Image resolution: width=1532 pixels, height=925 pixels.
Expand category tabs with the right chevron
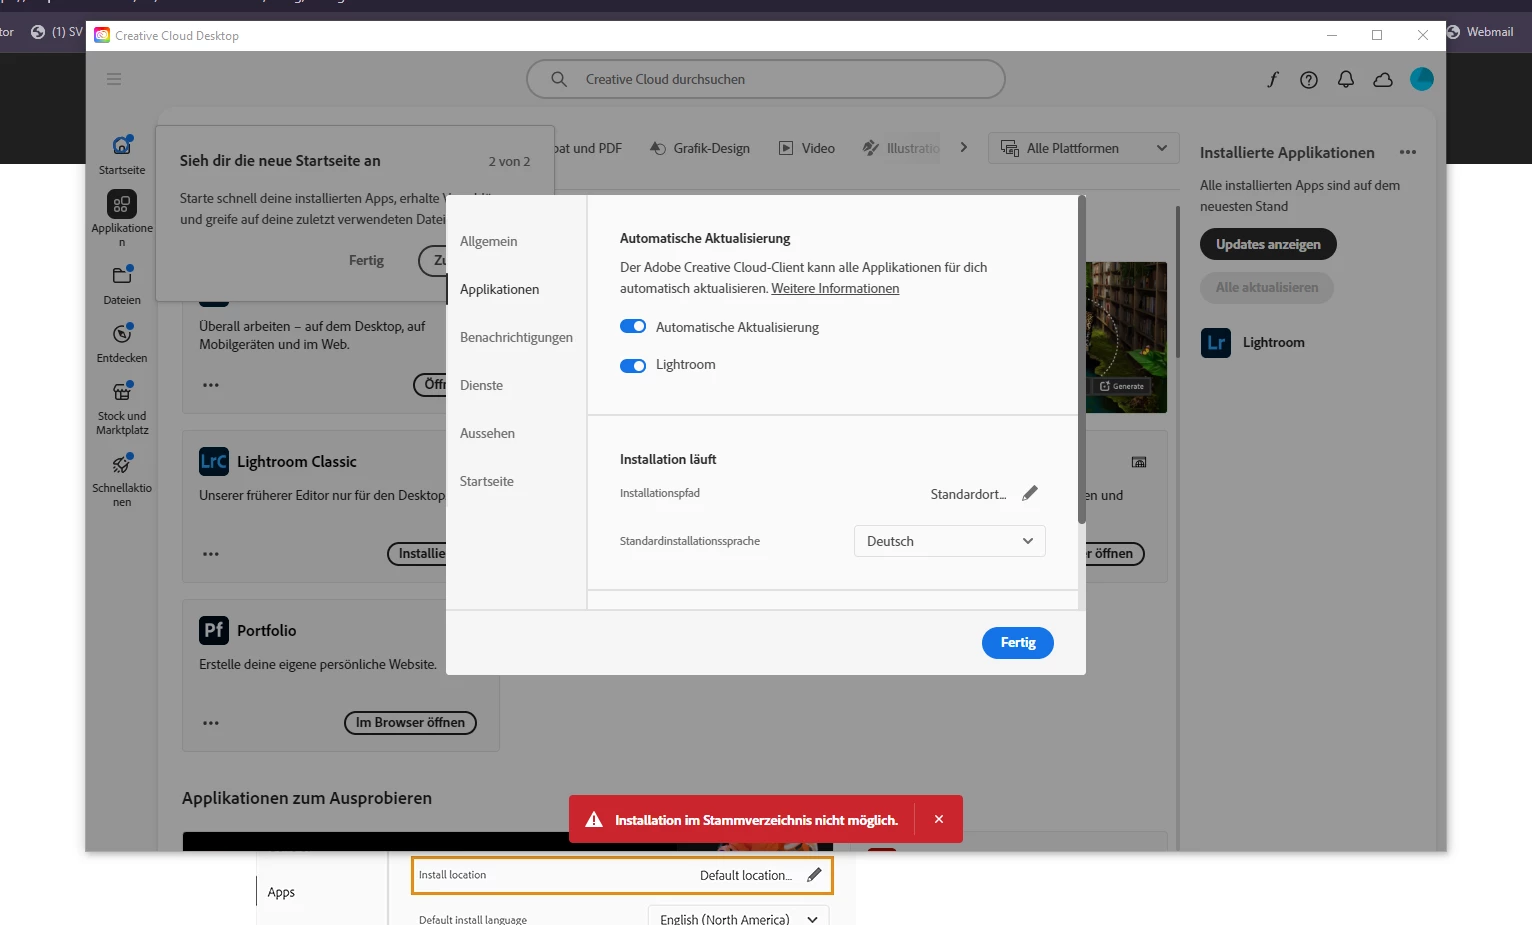pyautogui.click(x=964, y=147)
